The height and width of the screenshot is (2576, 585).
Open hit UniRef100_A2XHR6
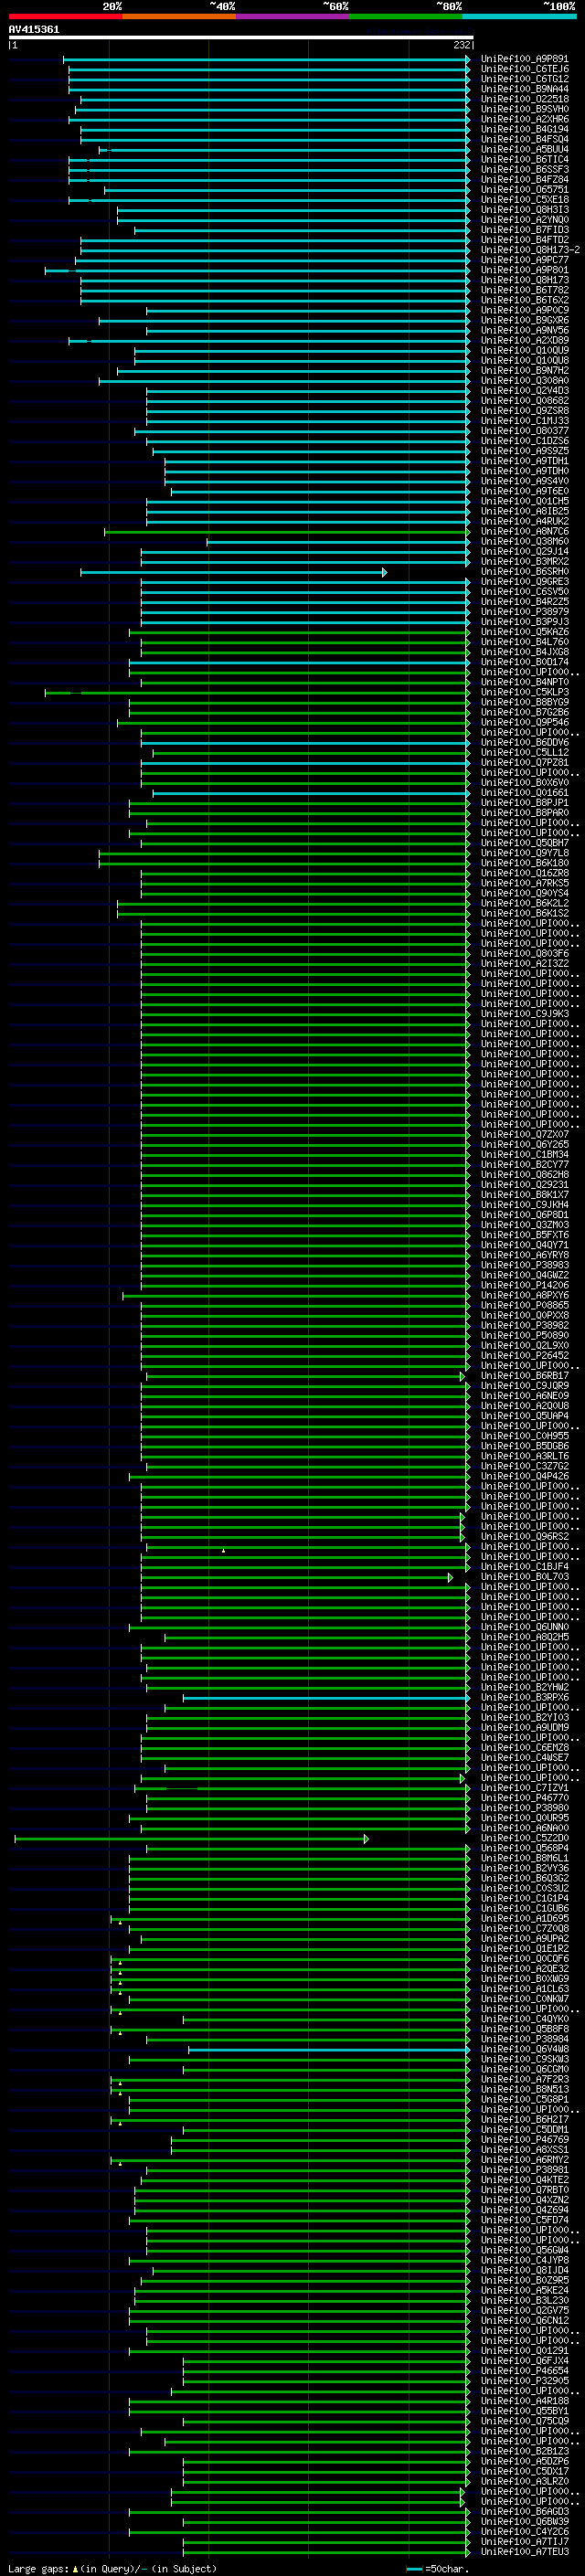(x=524, y=119)
